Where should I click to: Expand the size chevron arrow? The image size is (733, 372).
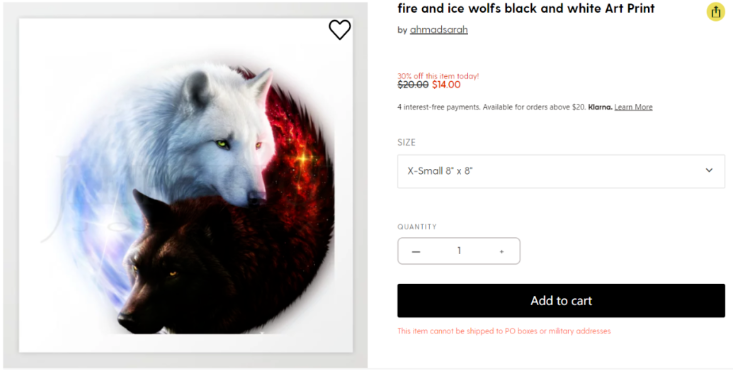coord(709,170)
